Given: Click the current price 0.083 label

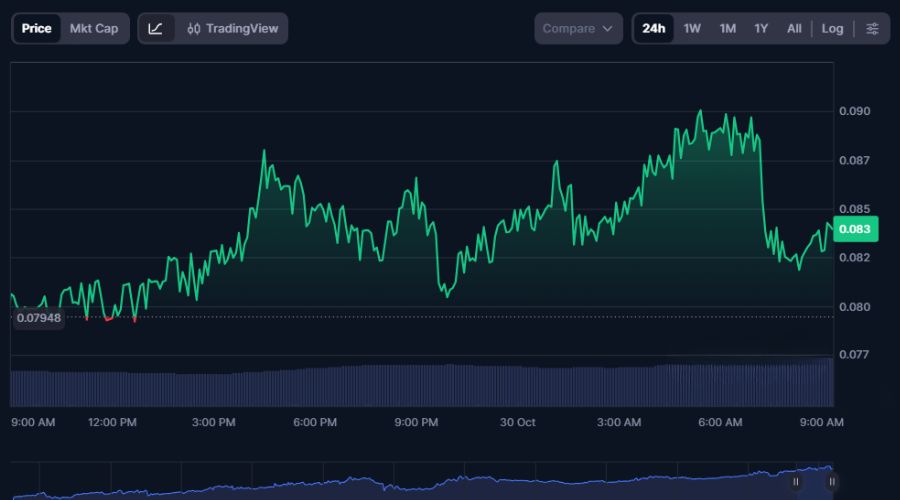Looking at the screenshot, I should [x=855, y=229].
